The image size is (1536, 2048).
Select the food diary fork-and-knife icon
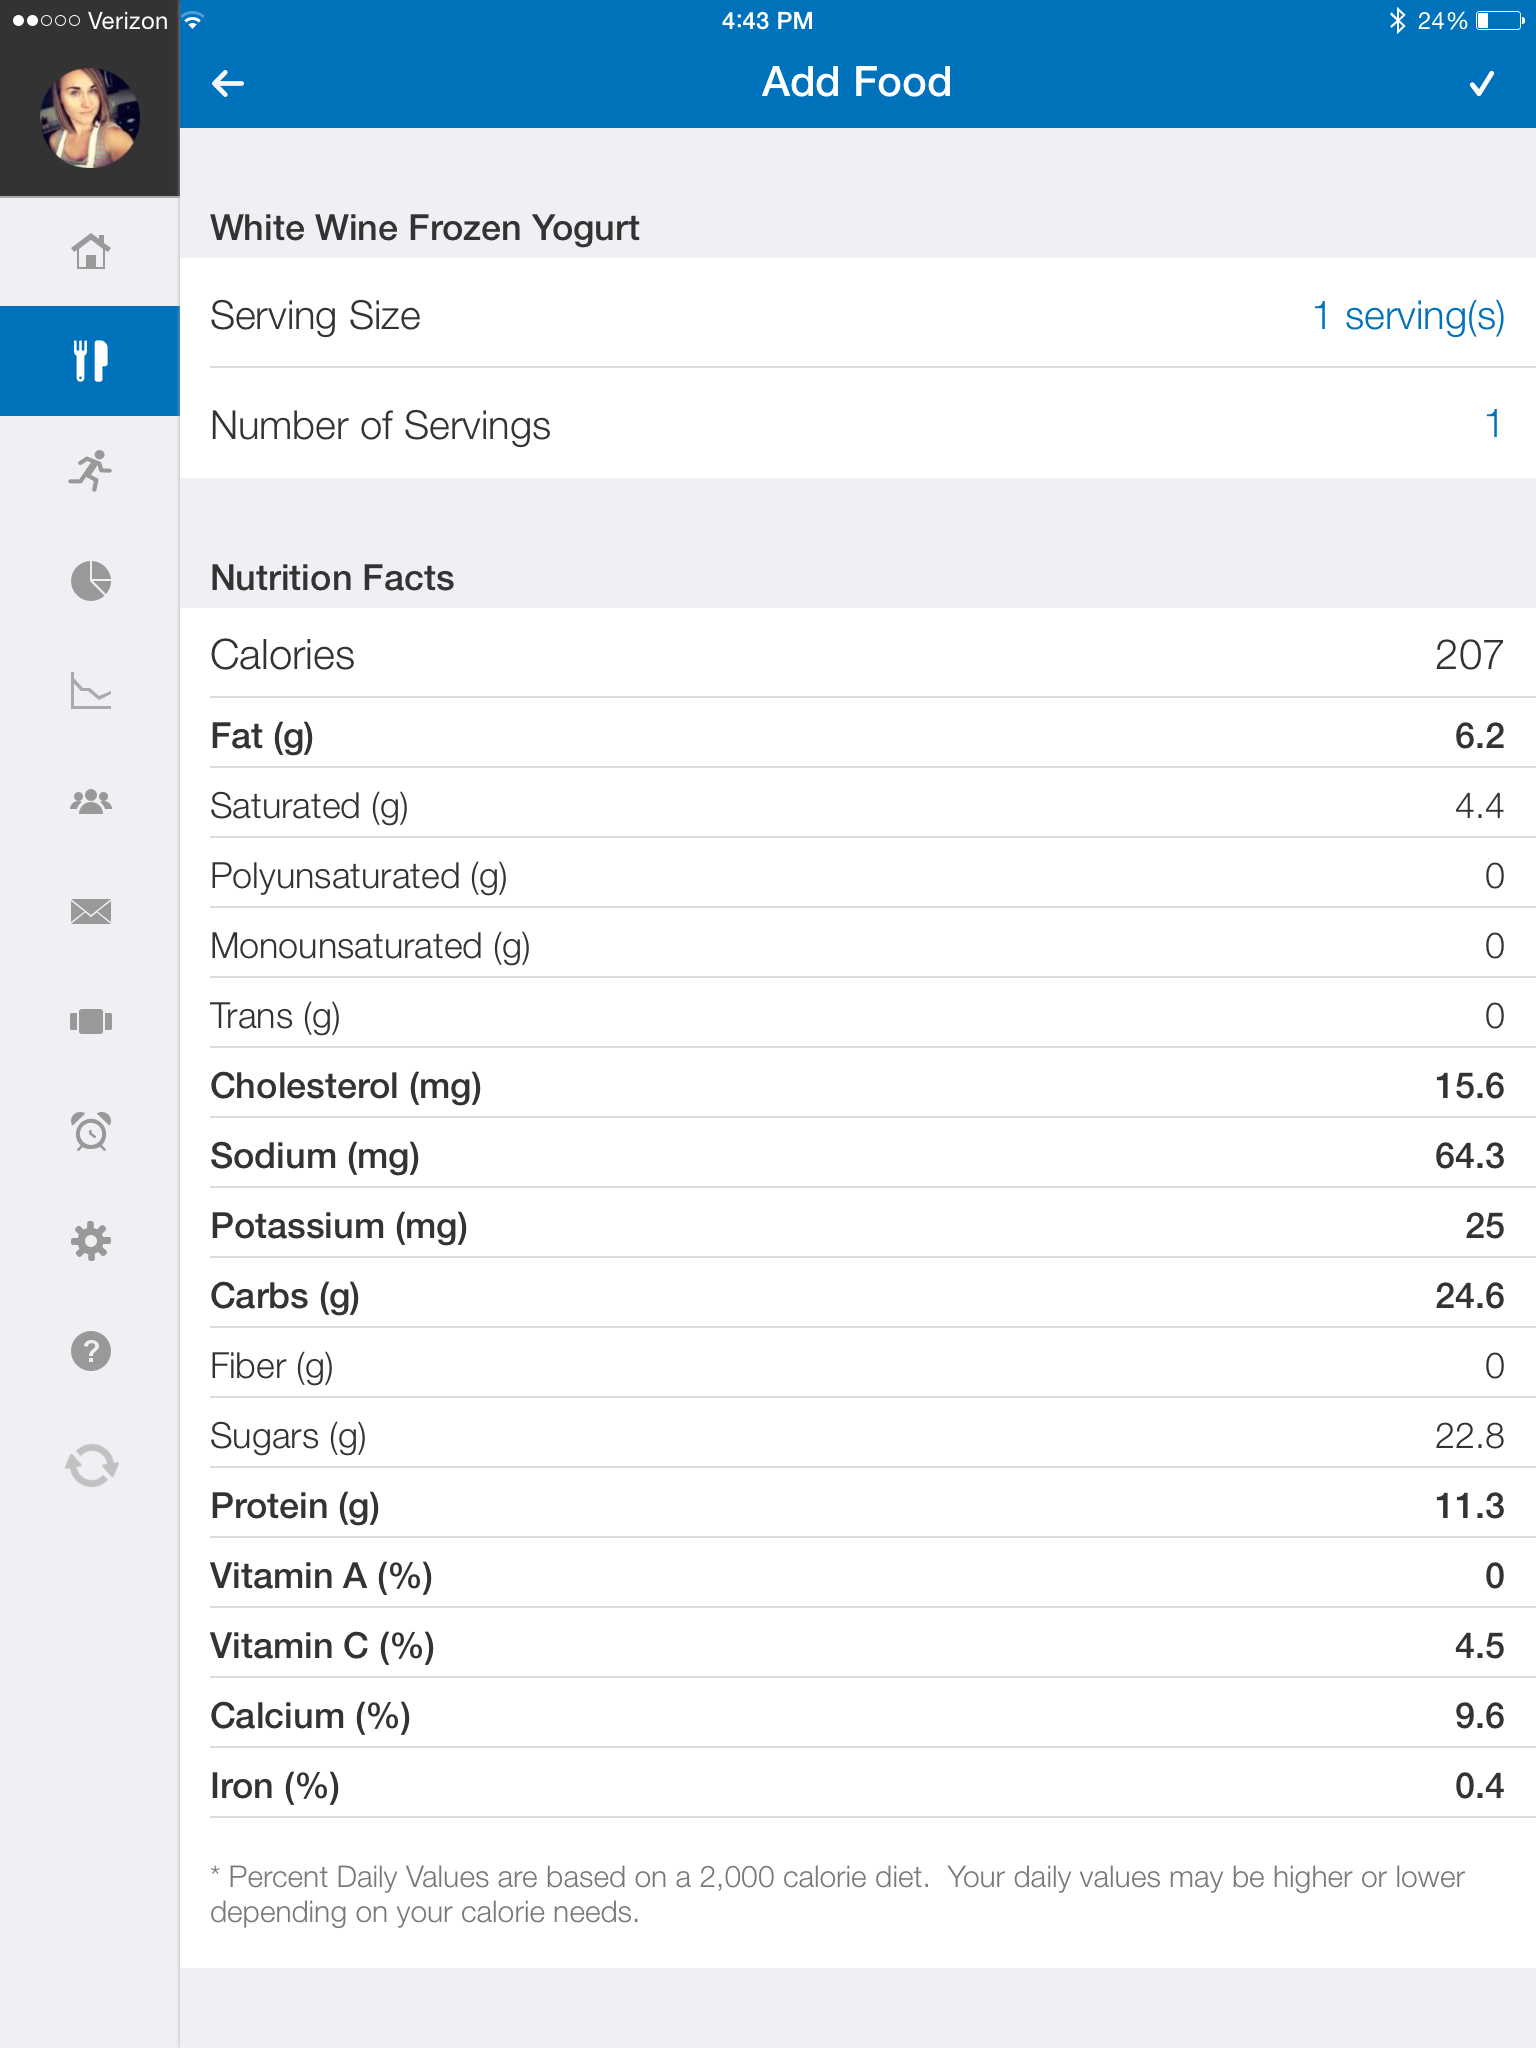90,361
